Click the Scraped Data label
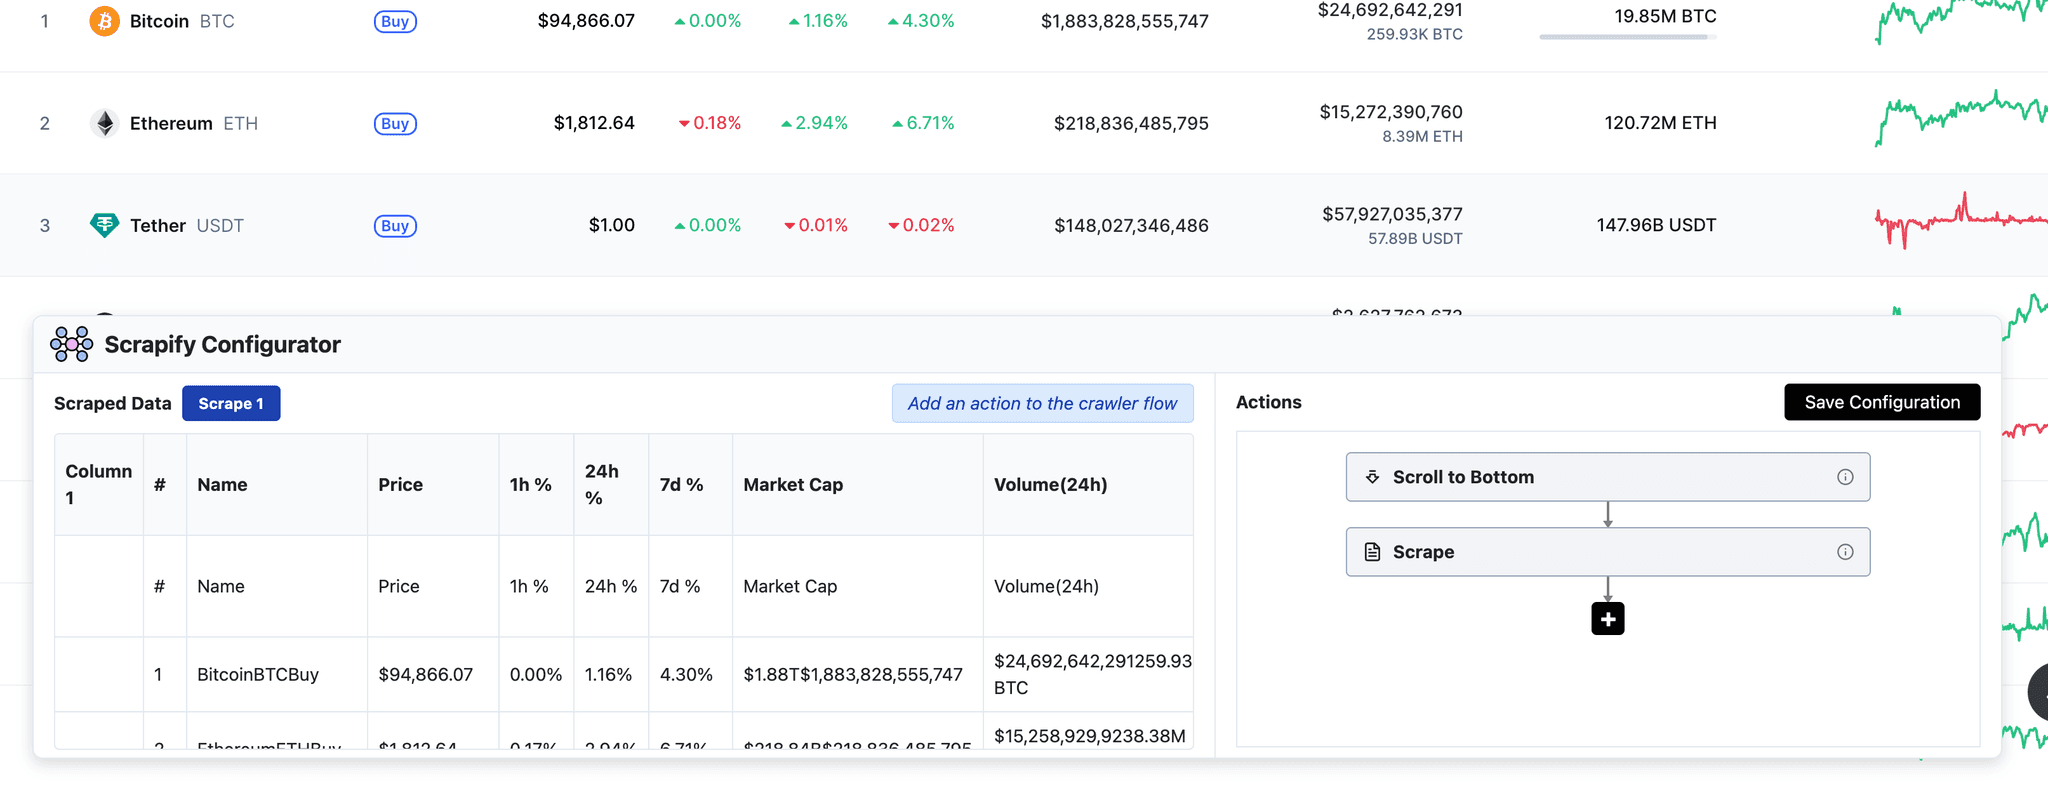The image size is (2048, 785). coord(113,403)
